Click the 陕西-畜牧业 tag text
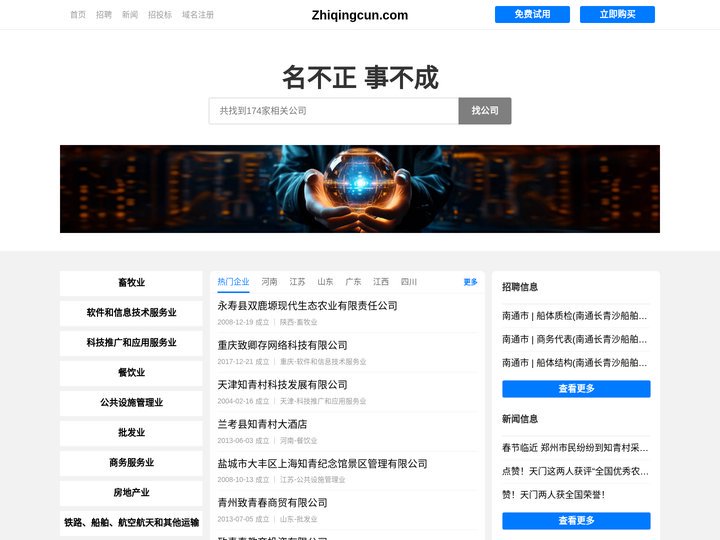 click(298, 322)
